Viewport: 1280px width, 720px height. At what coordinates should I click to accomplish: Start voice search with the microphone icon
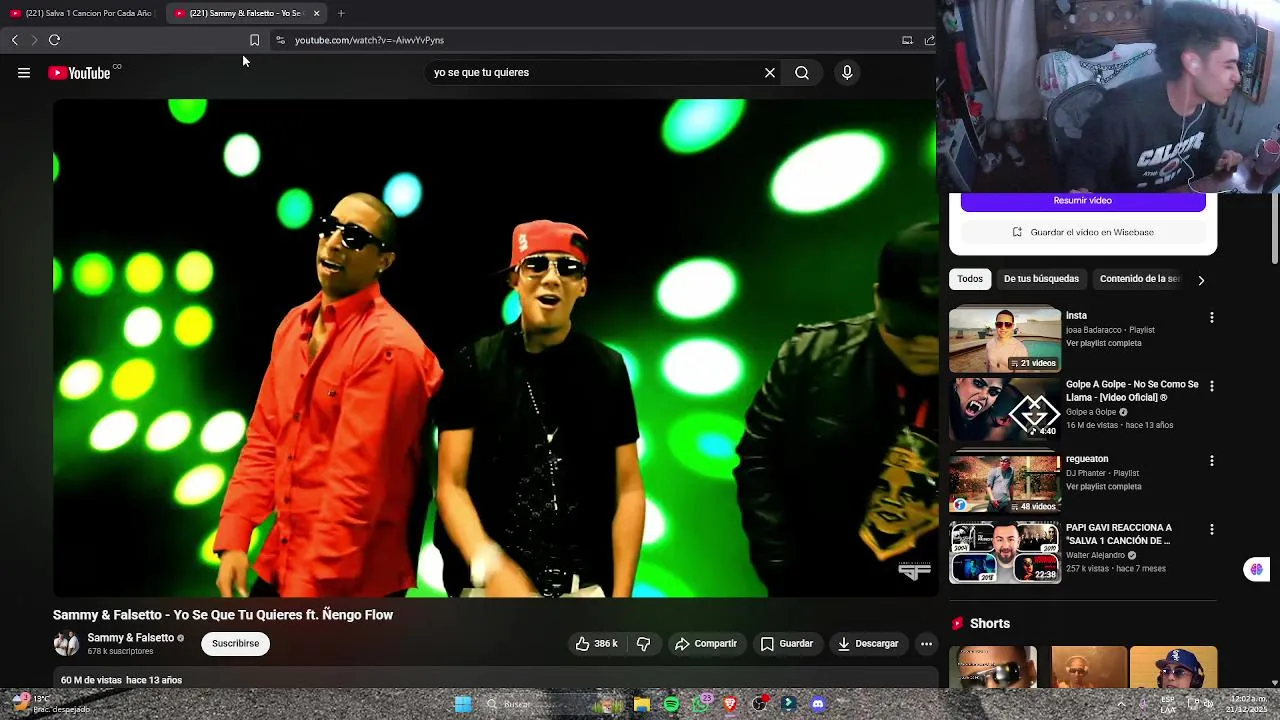coord(847,73)
